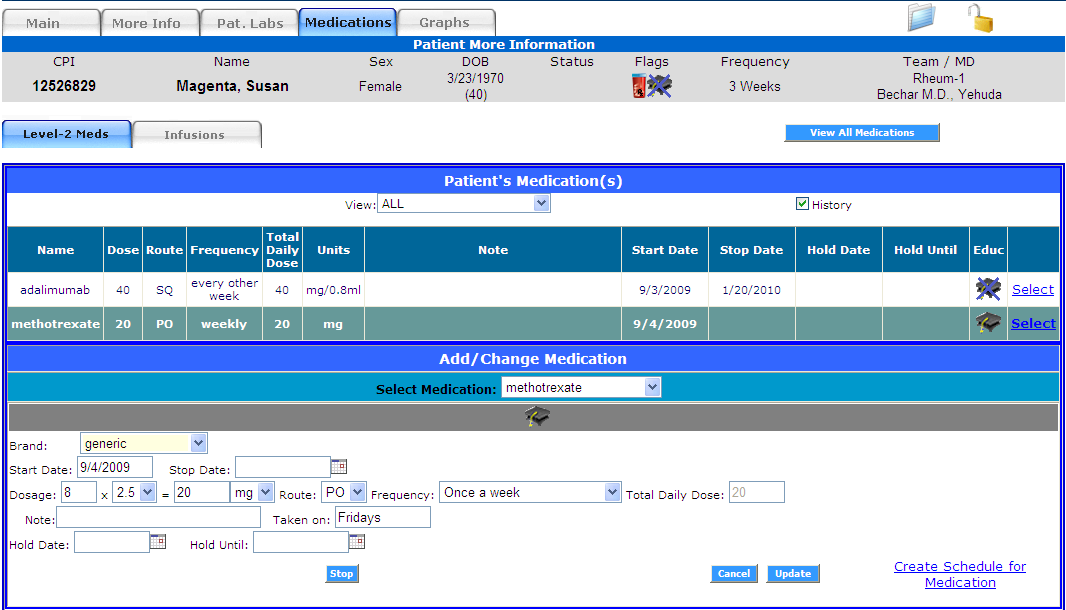Click the Frequency column header
This screenshot has height=610, width=1066.
click(224, 250)
